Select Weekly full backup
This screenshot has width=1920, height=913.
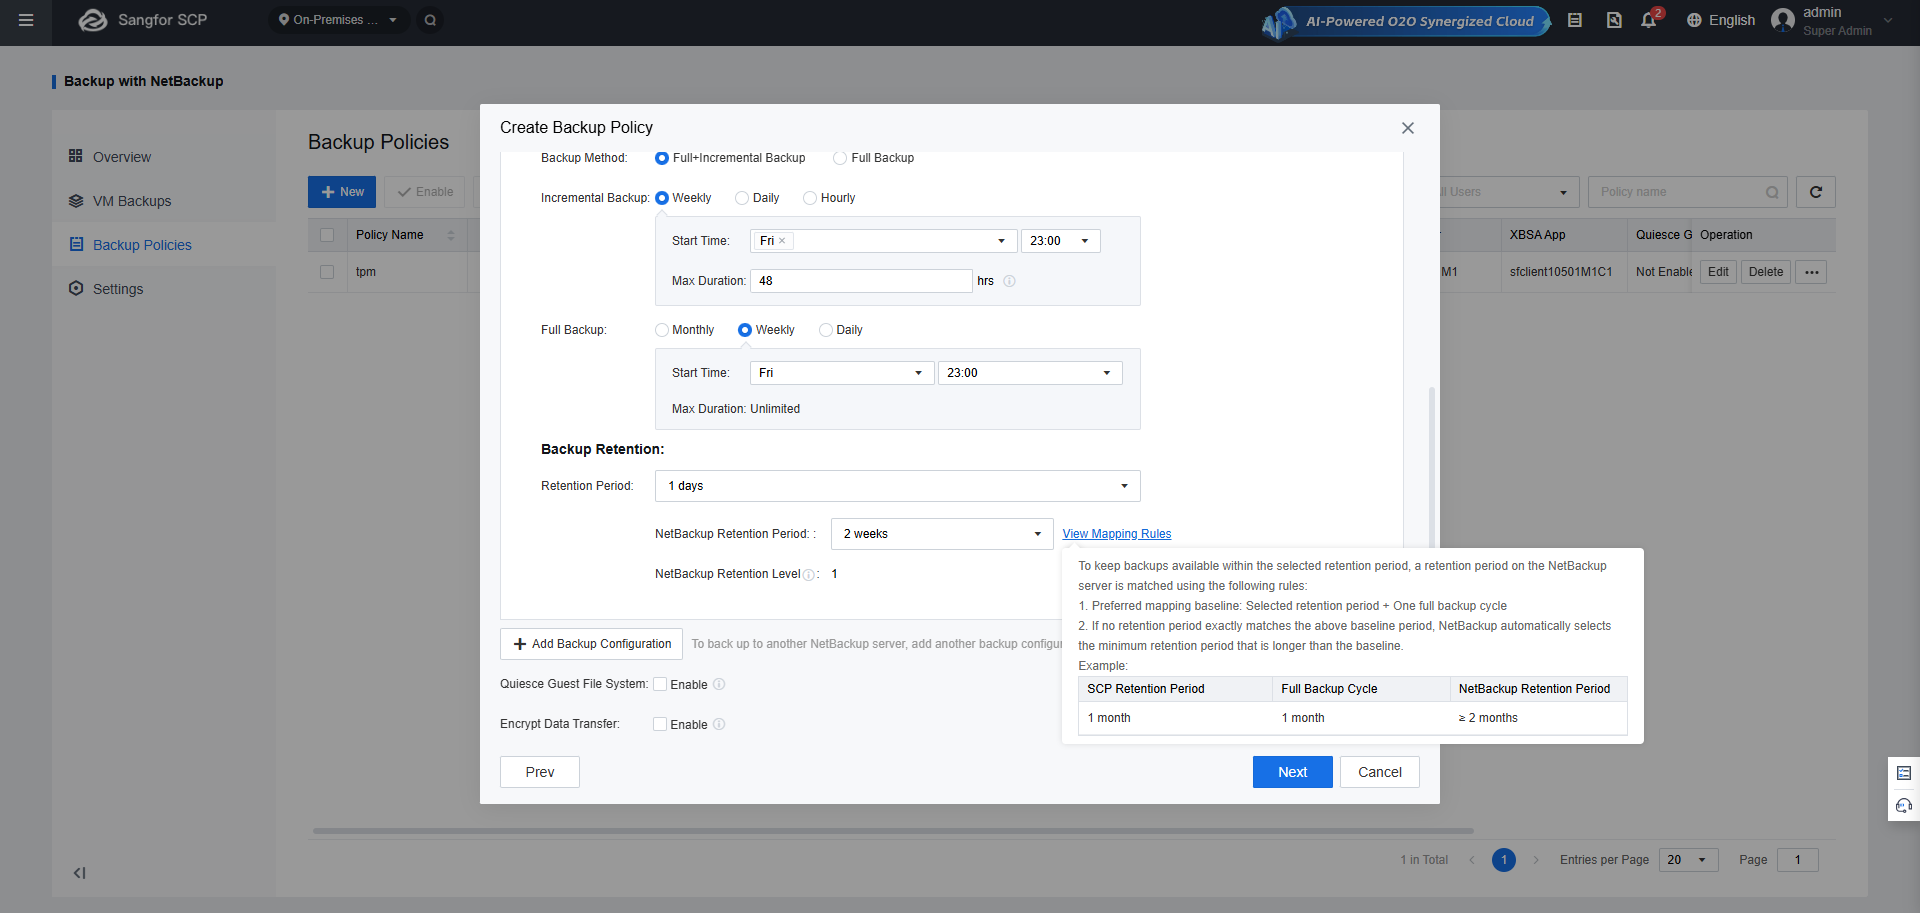click(745, 330)
